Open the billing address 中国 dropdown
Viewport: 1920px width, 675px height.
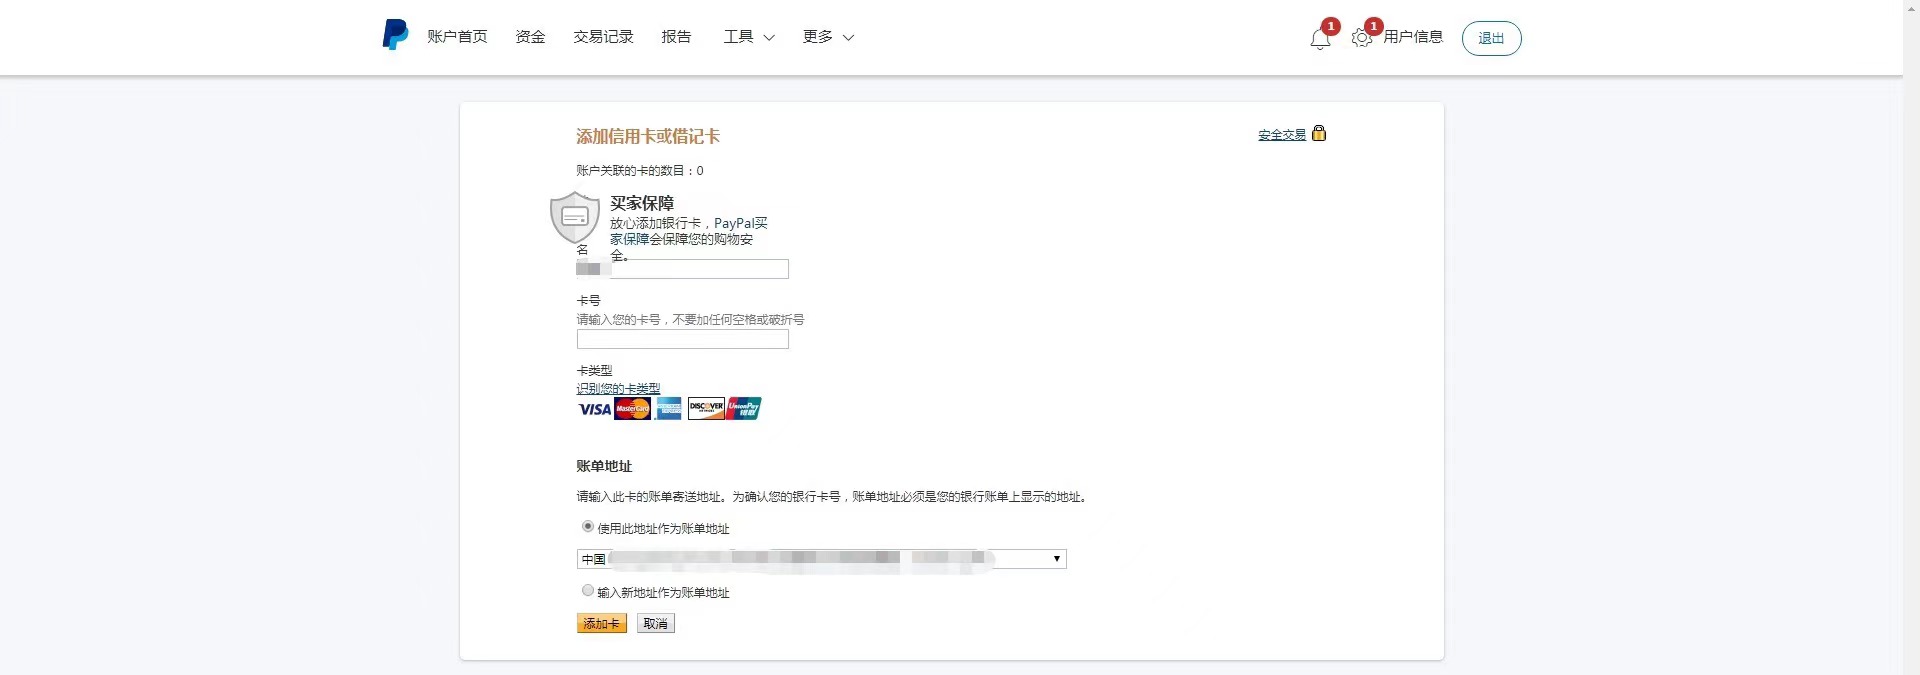click(x=822, y=559)
